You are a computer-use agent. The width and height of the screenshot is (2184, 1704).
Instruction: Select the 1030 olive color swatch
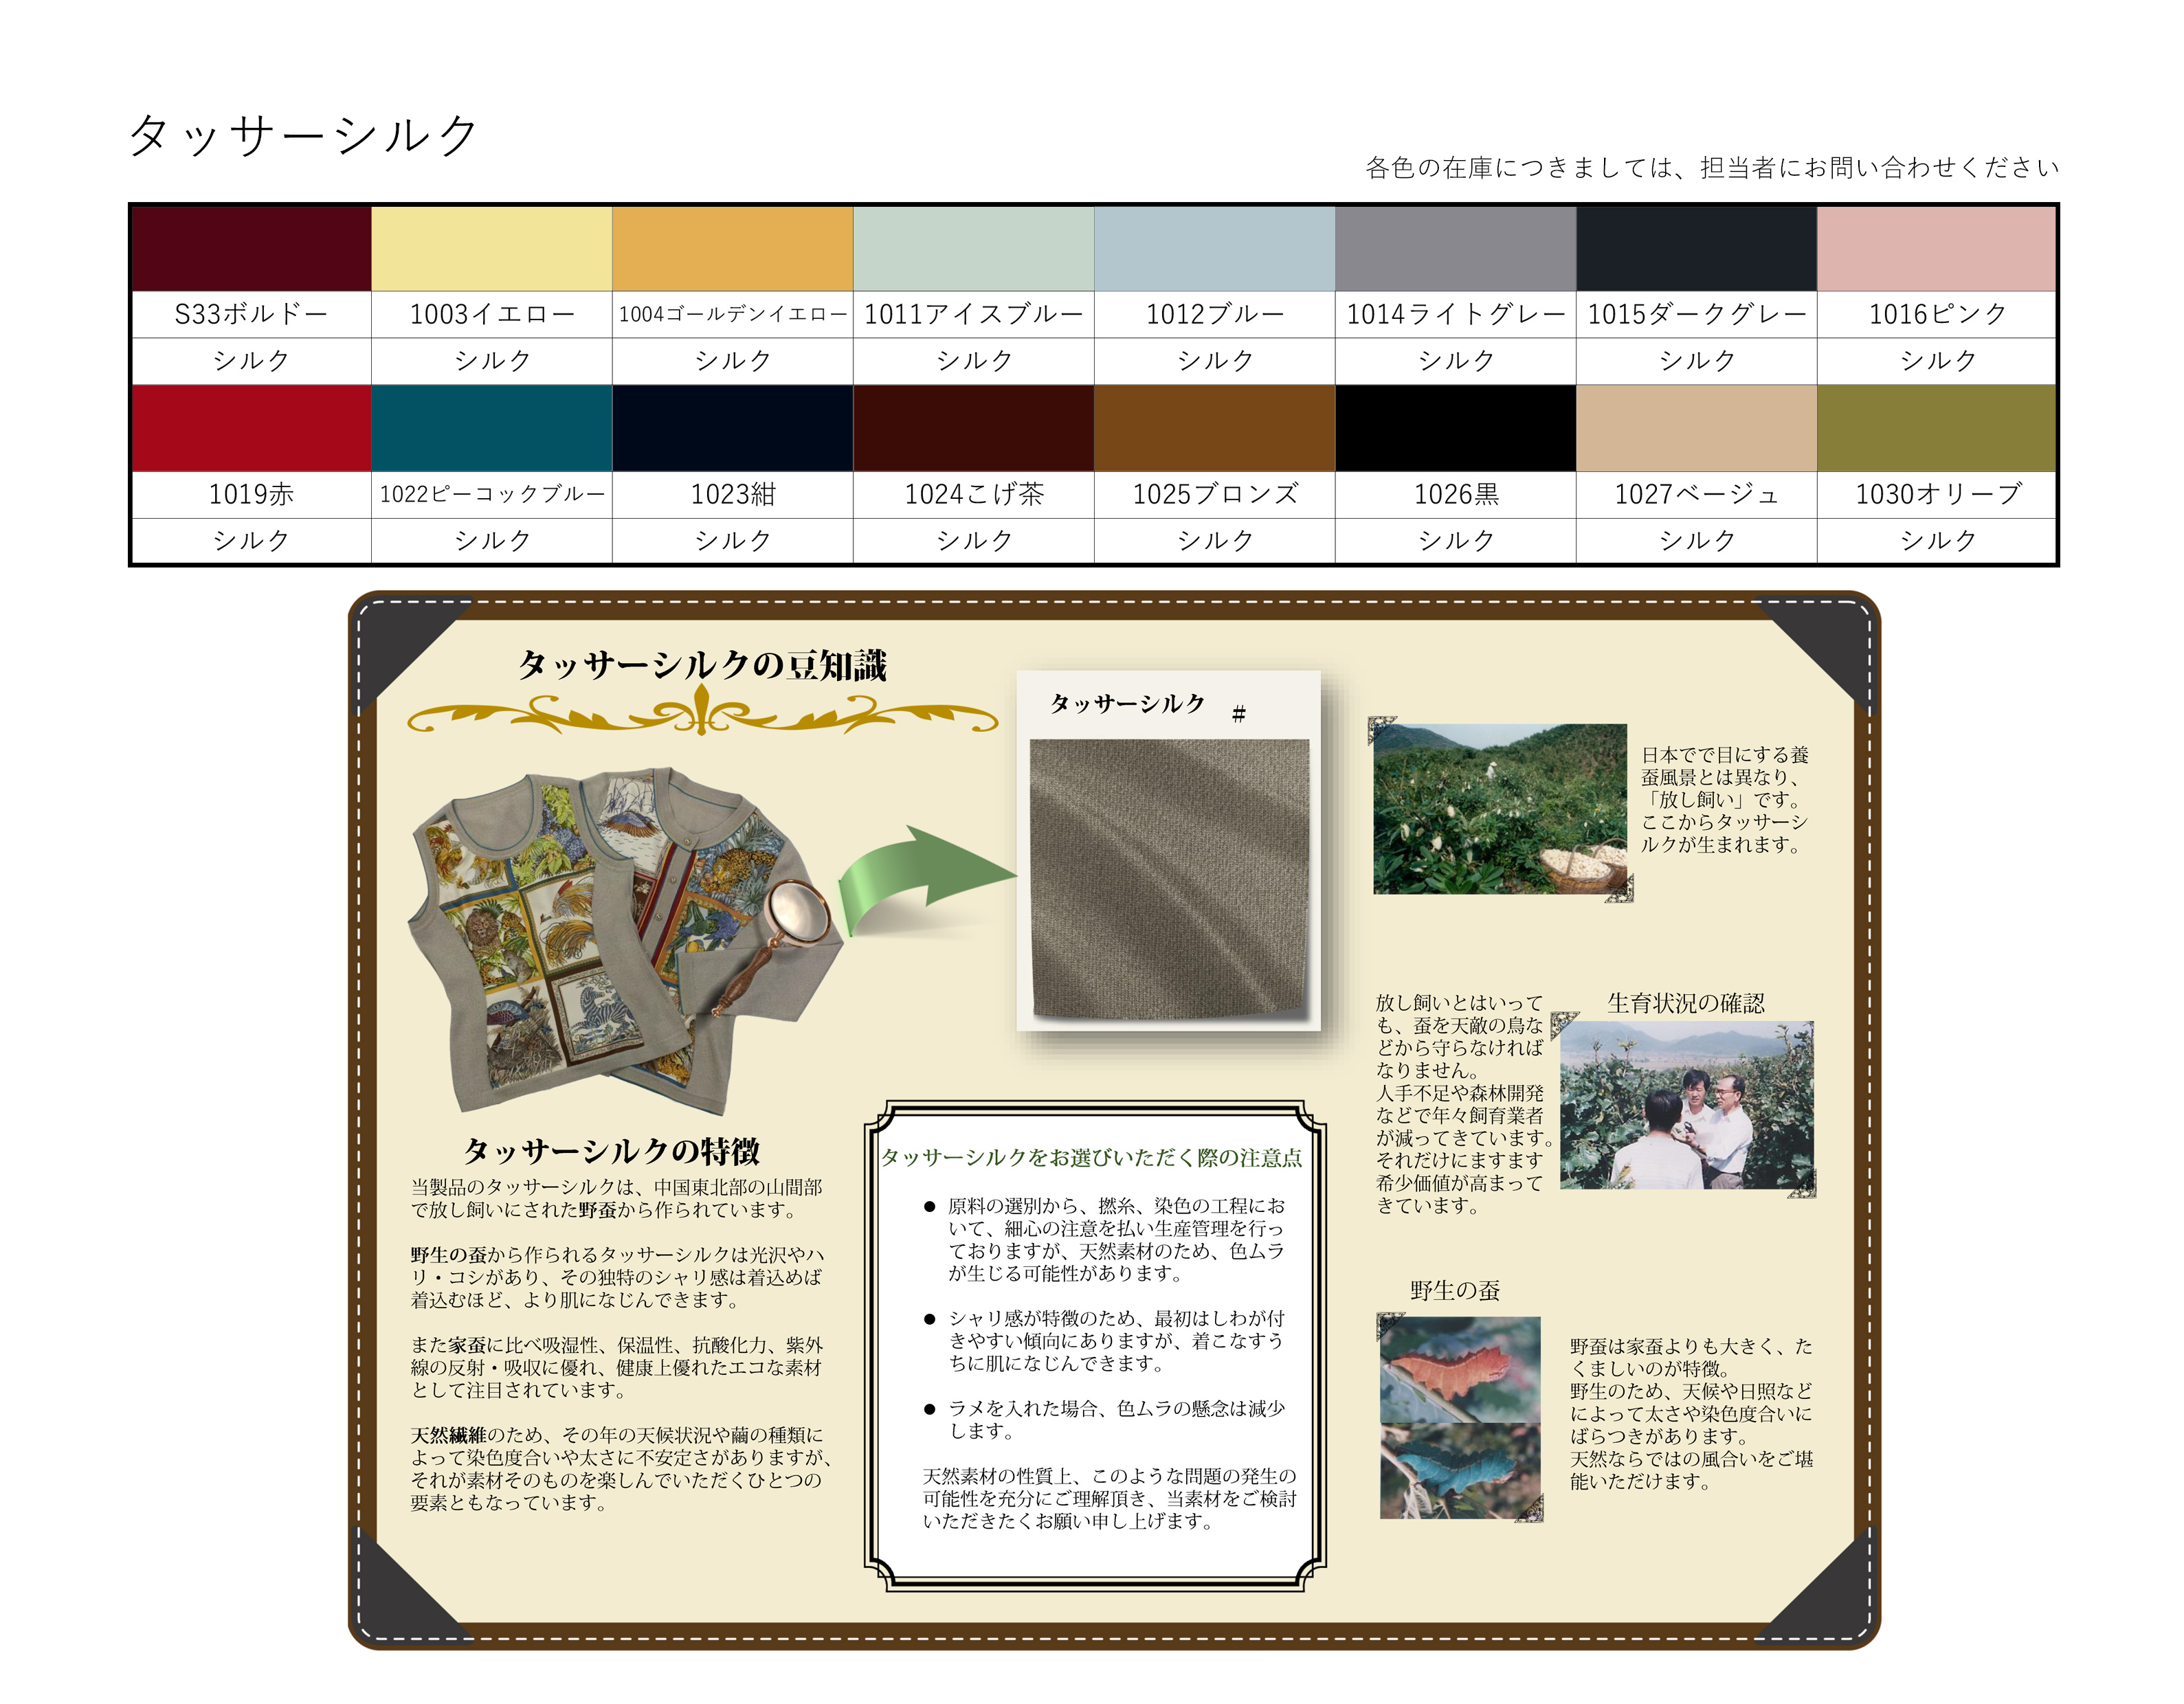tap(1937, 429)
